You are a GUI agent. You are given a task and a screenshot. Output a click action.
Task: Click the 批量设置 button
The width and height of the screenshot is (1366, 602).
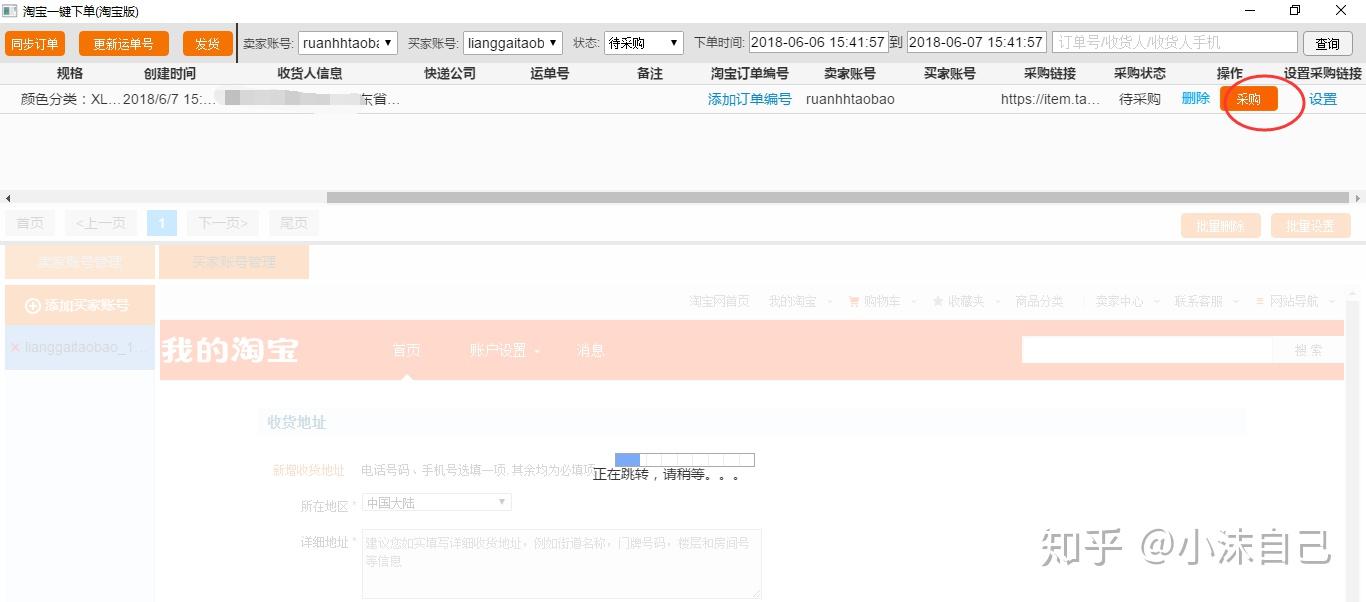pyautogui.click(x=1310, y=226)
